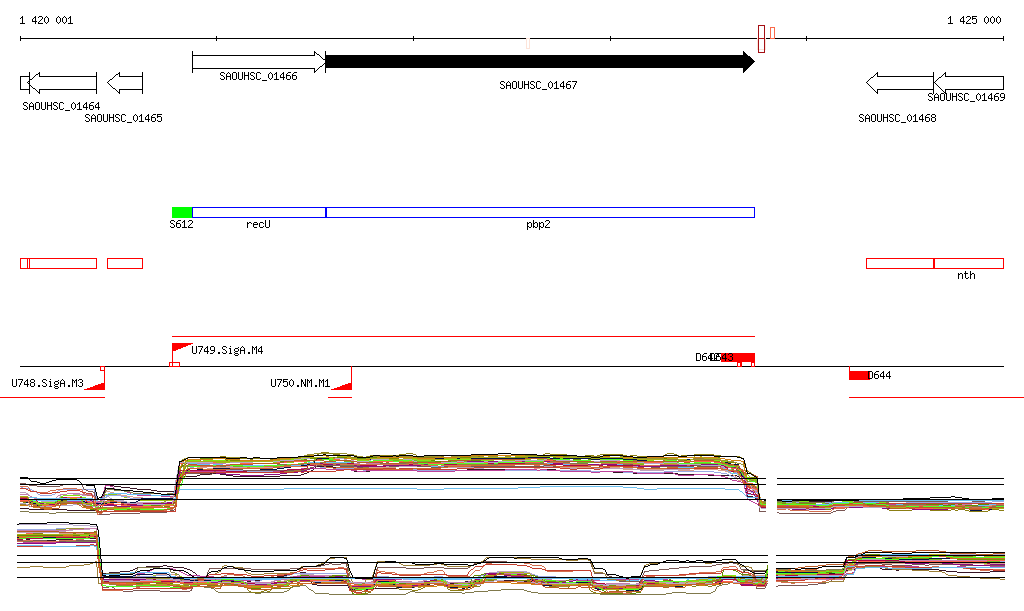Click the red D644 terminator block

[859, 375]
